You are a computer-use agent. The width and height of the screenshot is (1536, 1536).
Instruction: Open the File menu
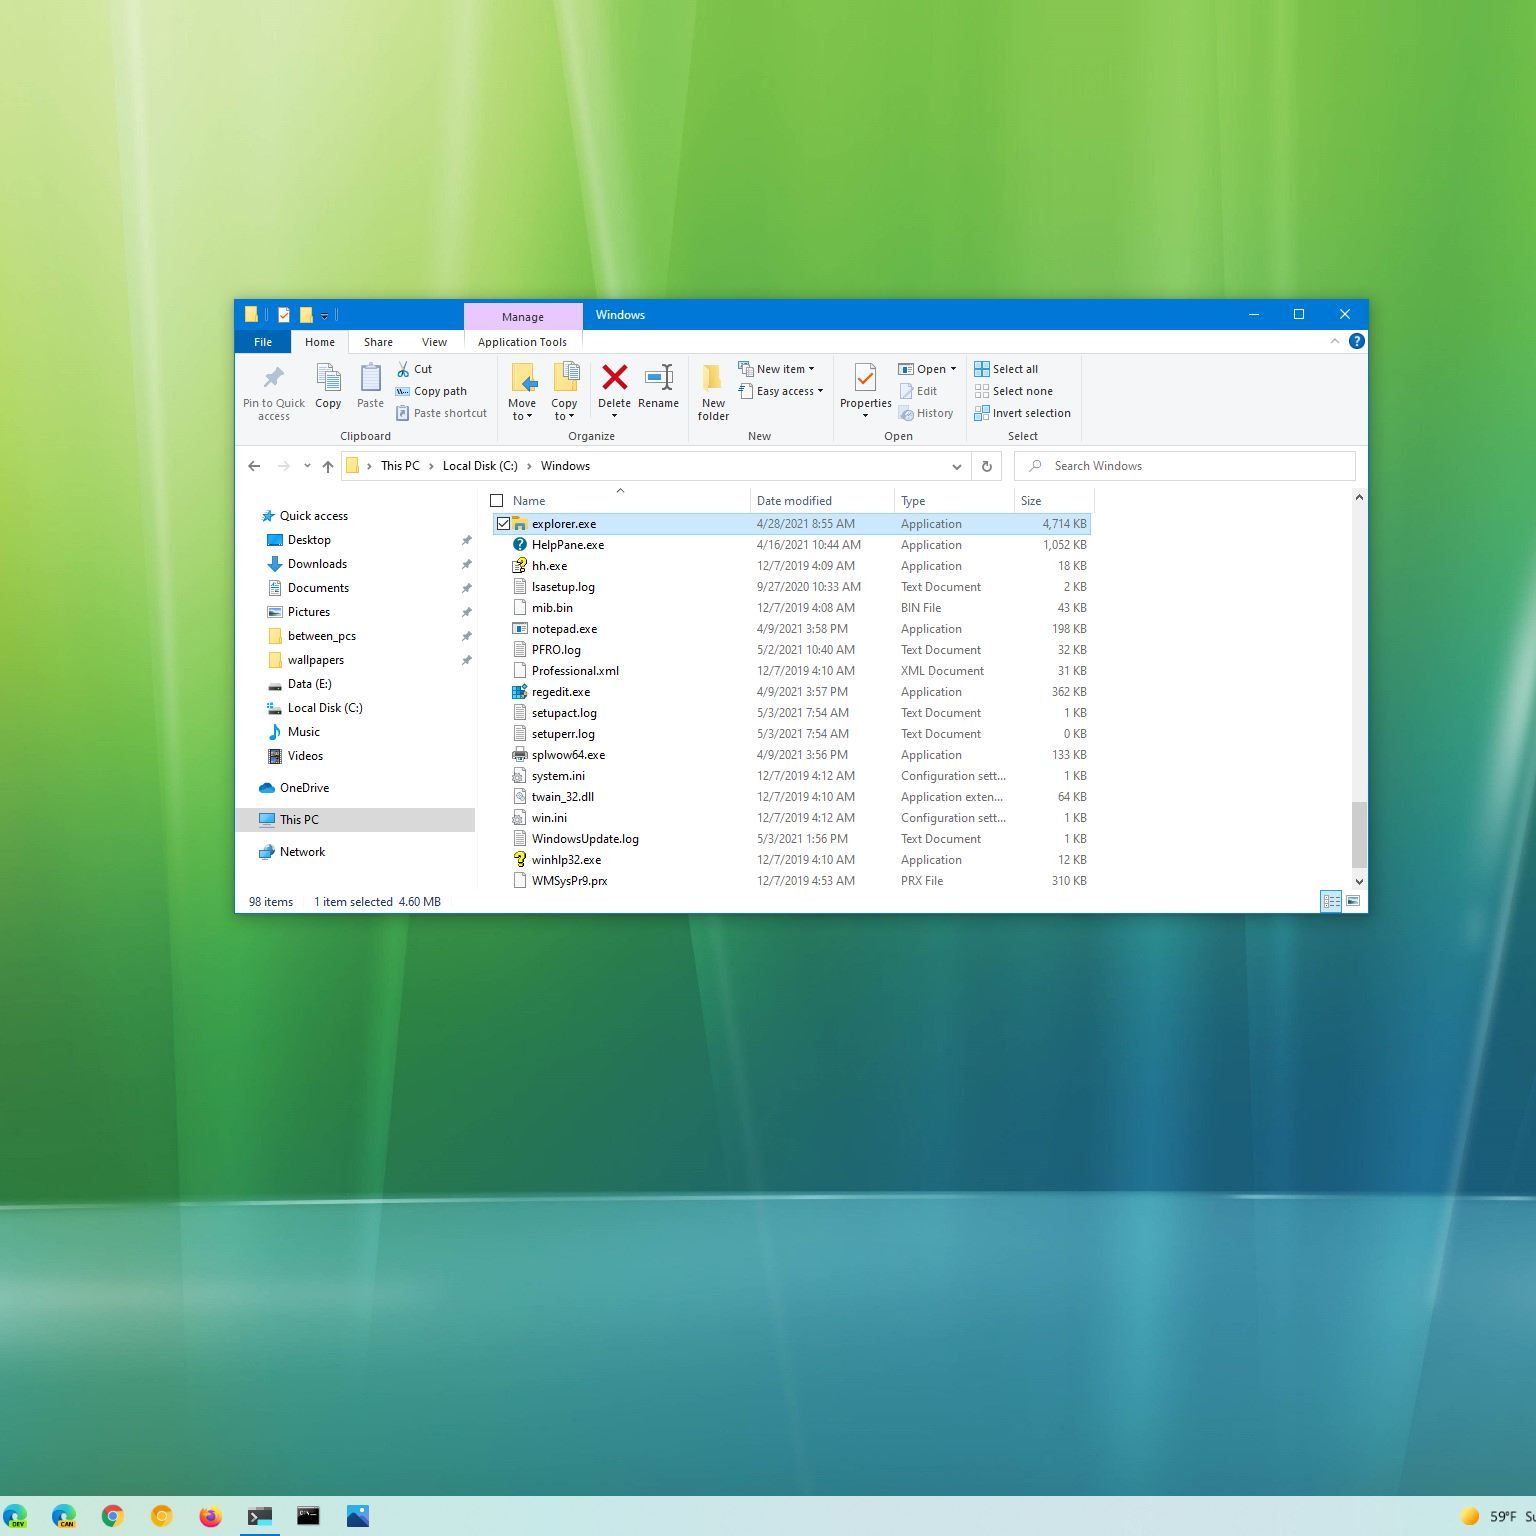click(x=263, y=342)
